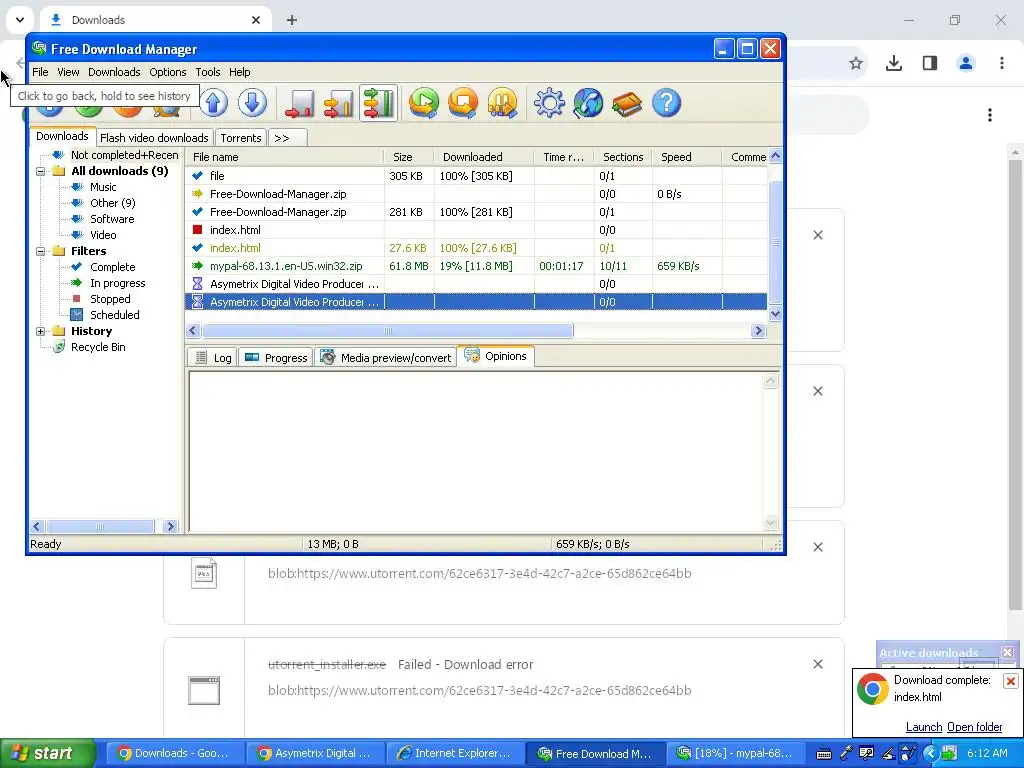Select the Software category
The width and height of the screenshot is (1024, 768).
coord(112,219)
